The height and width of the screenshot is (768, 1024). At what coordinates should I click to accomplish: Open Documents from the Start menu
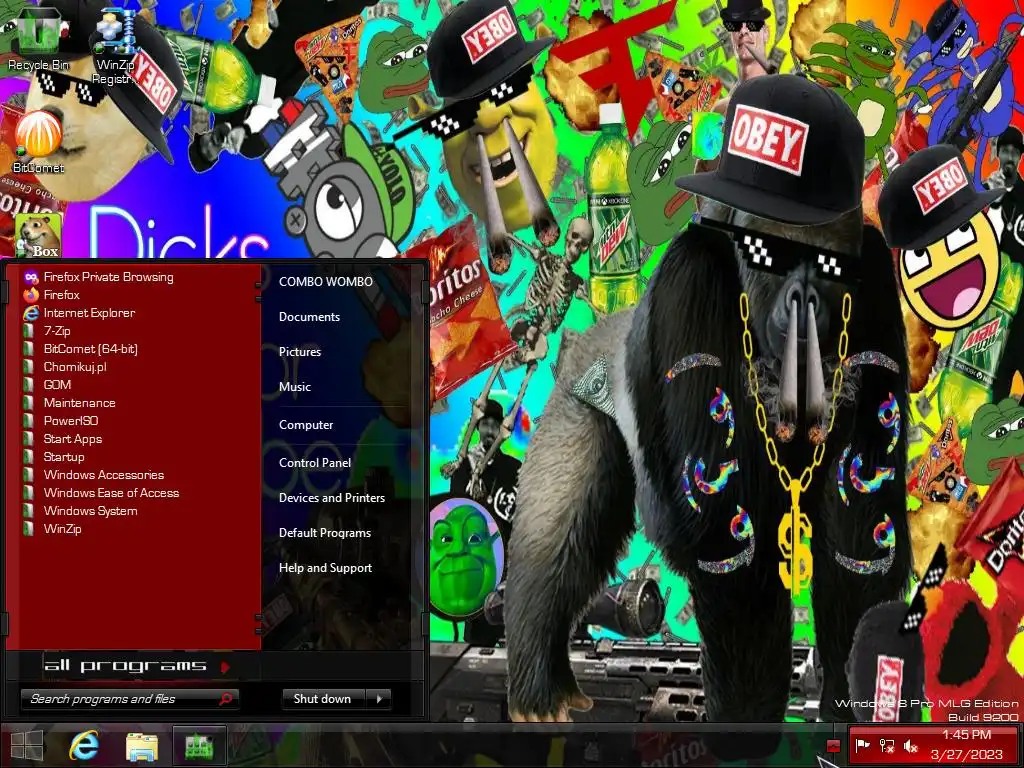click(x=310, y=317)
